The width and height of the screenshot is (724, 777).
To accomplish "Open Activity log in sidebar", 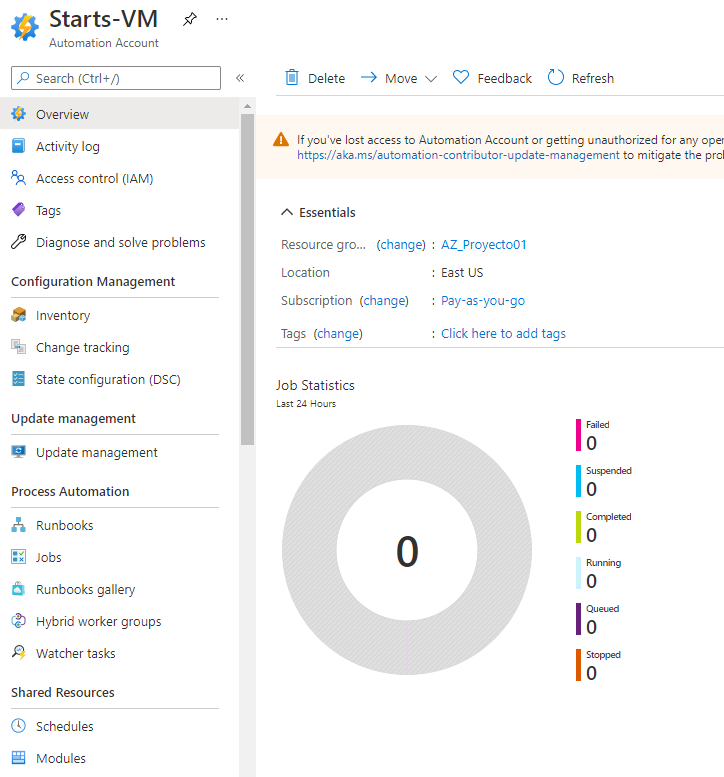I will [x=68, y=146].
